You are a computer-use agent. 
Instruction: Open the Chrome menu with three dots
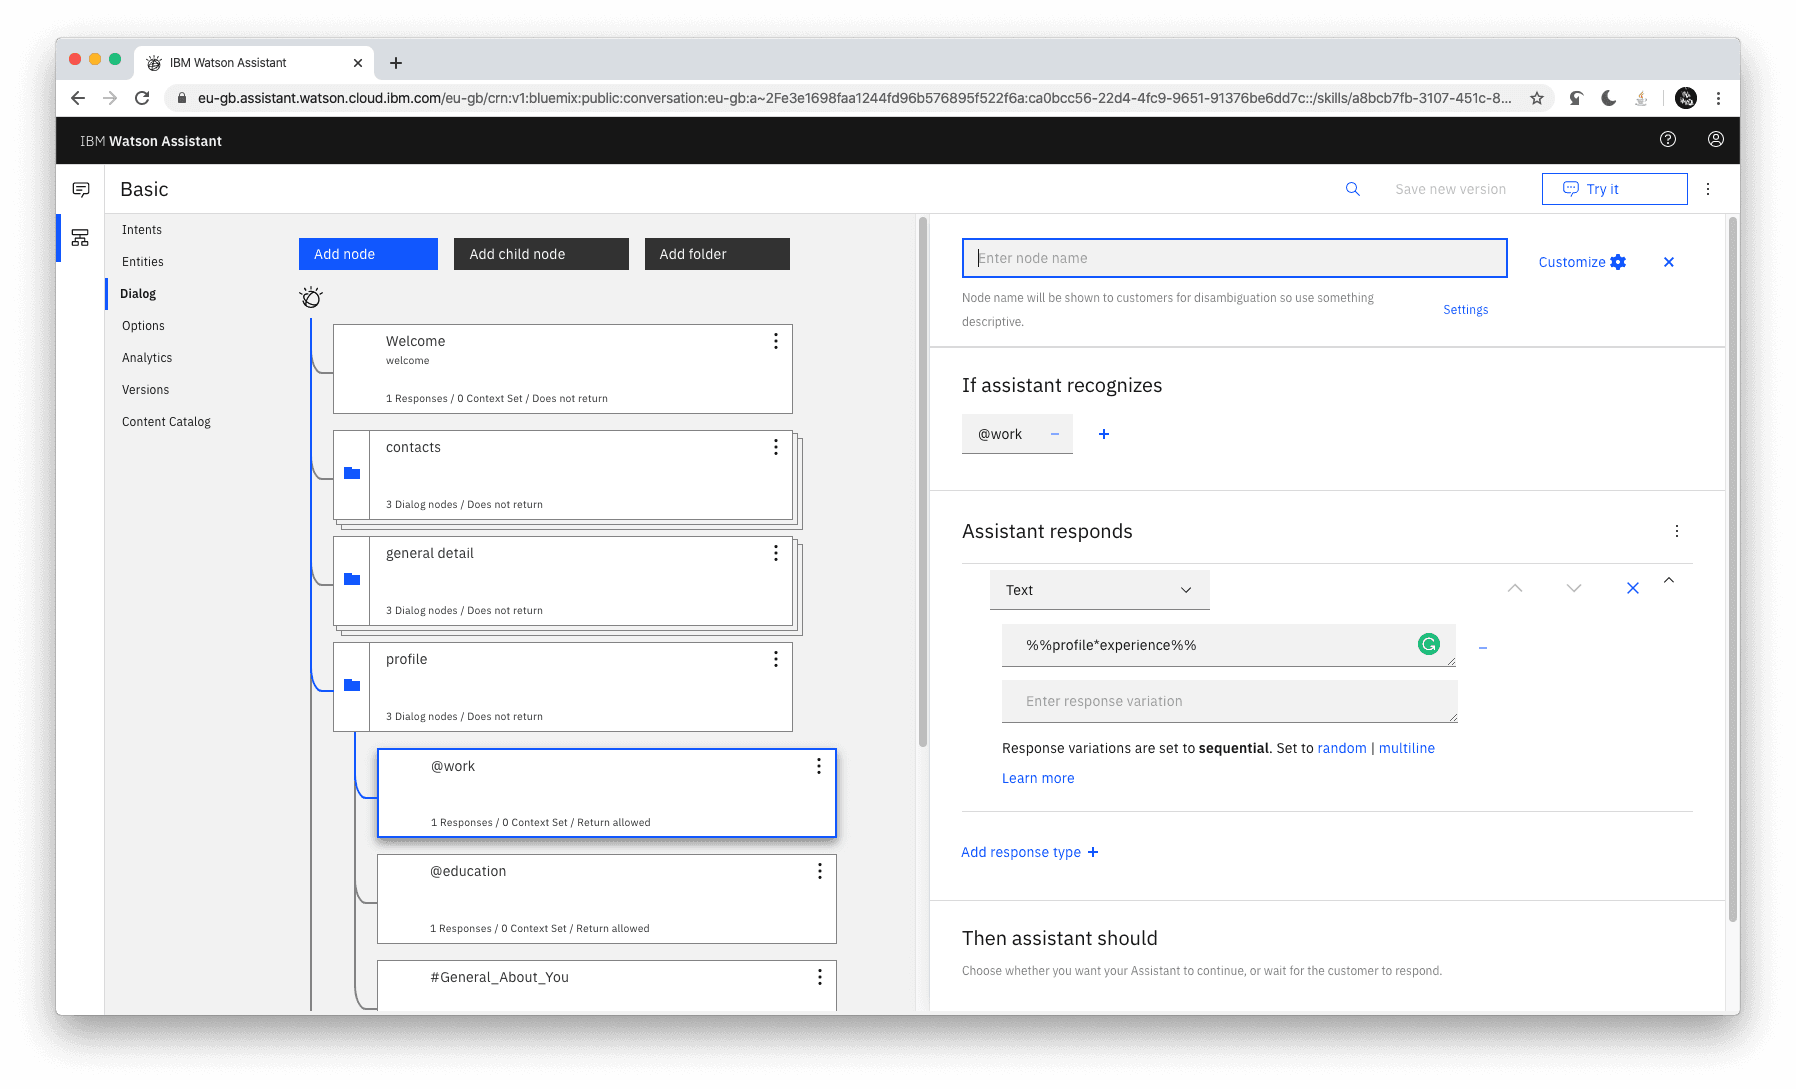click(1718, 98)
